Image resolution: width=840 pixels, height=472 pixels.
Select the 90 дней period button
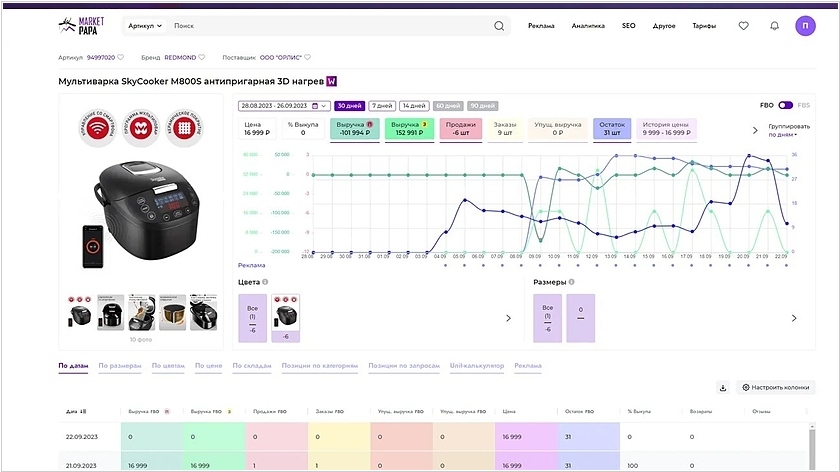tap(483, 106)
